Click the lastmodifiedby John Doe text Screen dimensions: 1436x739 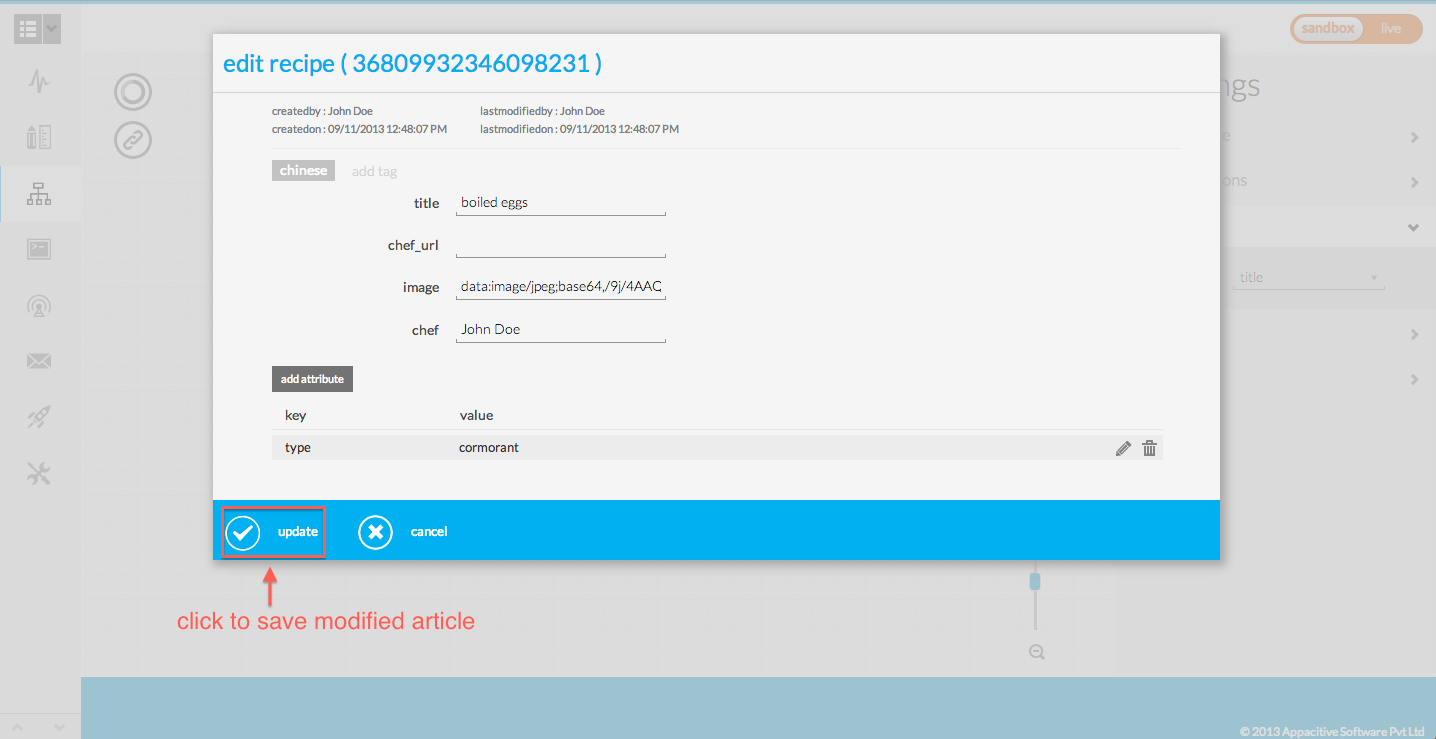point(542,111)
